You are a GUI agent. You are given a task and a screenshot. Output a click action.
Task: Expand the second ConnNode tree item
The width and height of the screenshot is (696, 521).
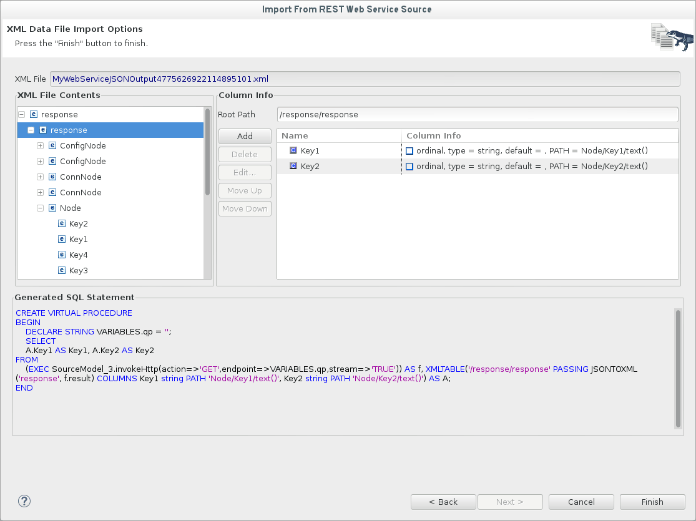(40, 192)
